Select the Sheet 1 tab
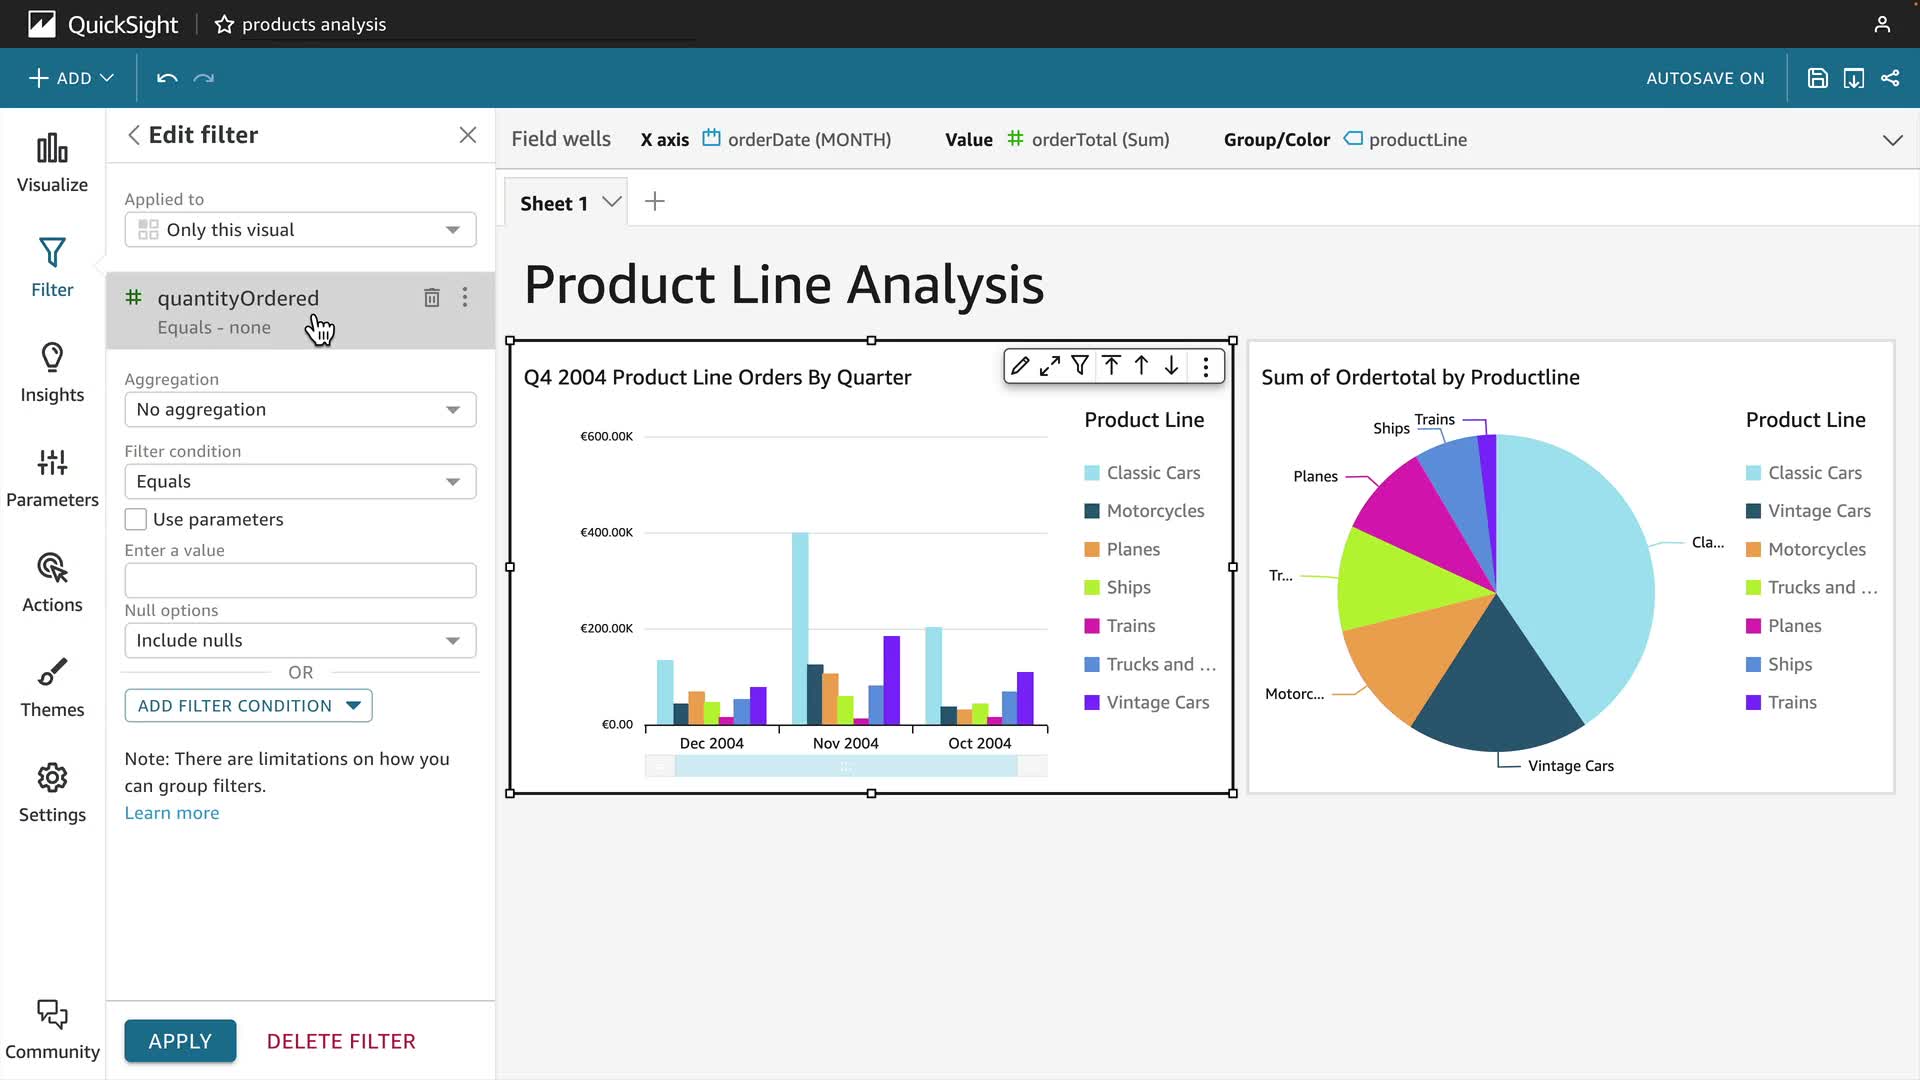This screenshot has height=1080, width=1920. [x=554, y=203]
